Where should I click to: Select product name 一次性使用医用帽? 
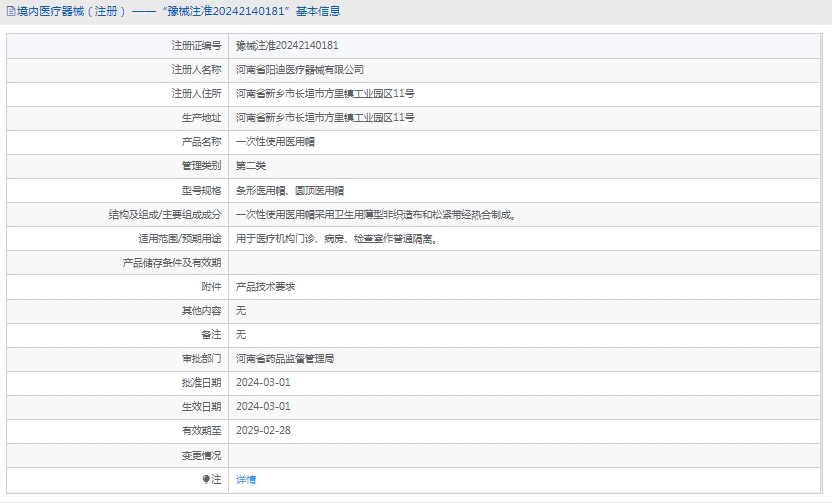275,142
